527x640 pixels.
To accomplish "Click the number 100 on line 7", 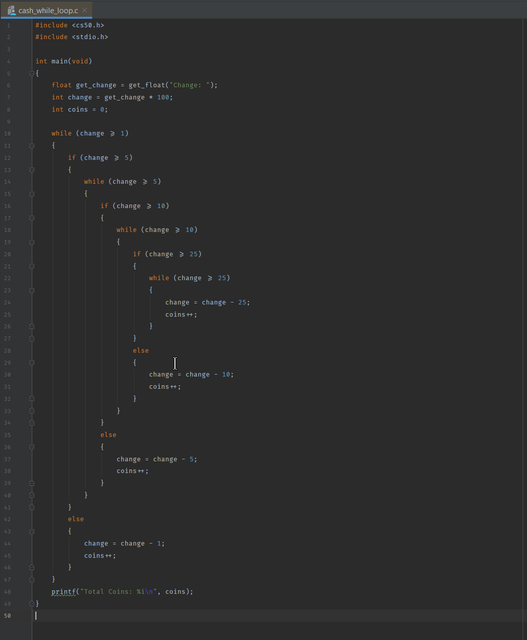I will point(163,98).
